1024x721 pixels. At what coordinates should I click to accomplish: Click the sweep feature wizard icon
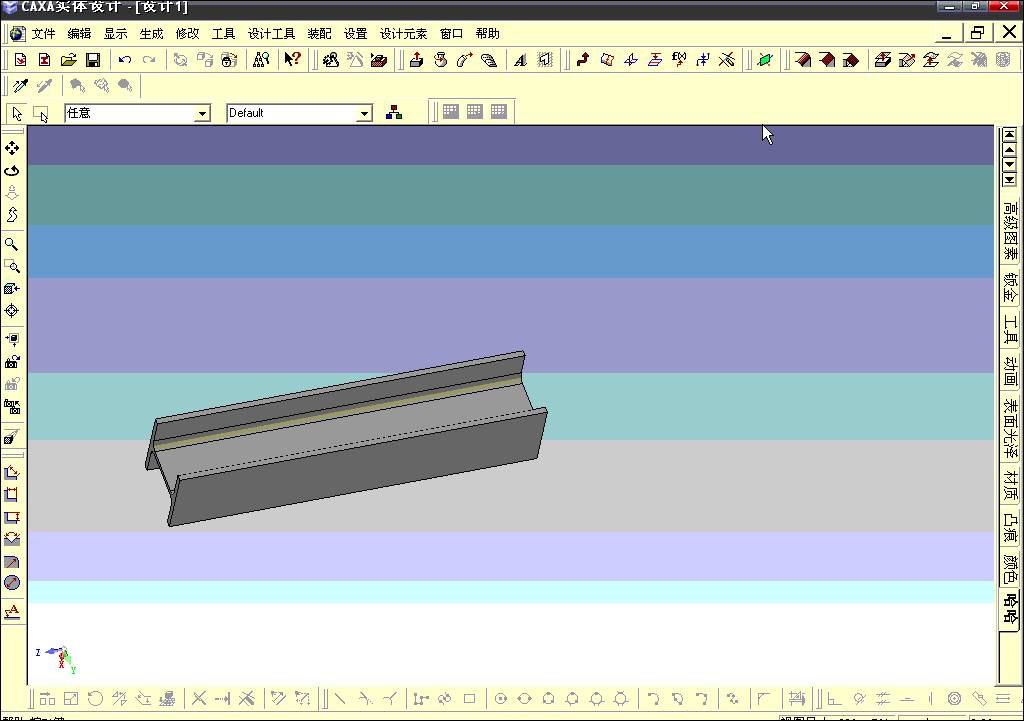[464, 60]
